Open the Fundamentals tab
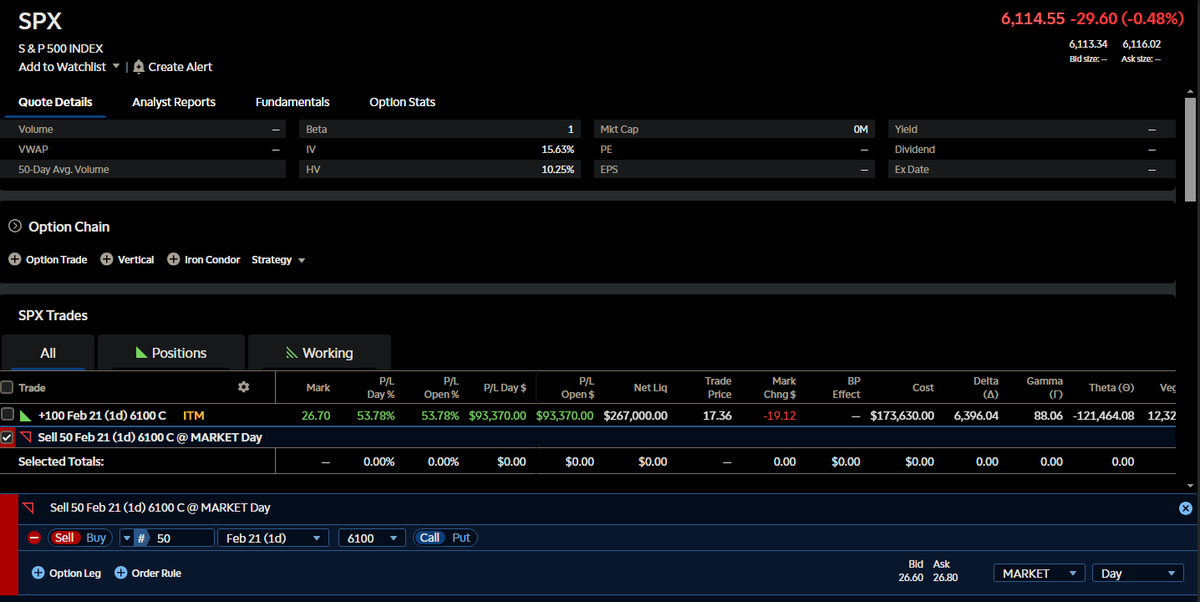Image resolution: width=1200 pixels, height=602 pixels. click(292, 102)
